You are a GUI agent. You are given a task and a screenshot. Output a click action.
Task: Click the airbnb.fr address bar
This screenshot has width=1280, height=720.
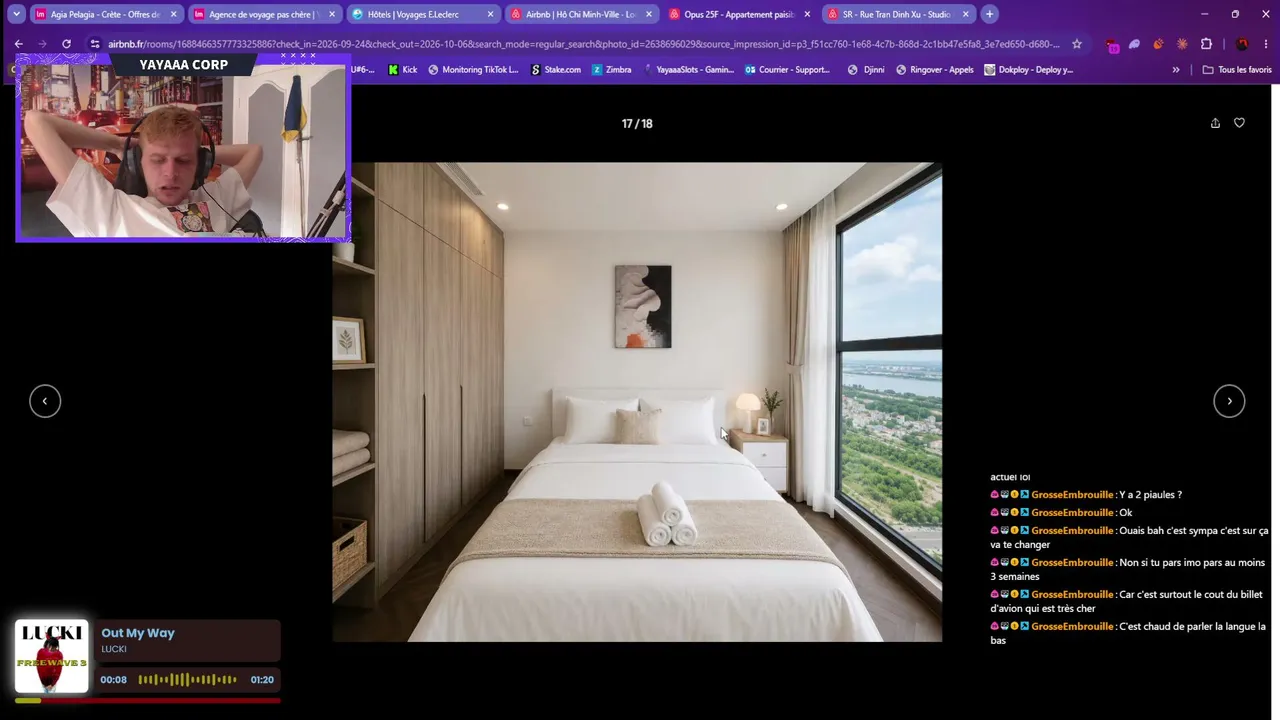point(583,44)
